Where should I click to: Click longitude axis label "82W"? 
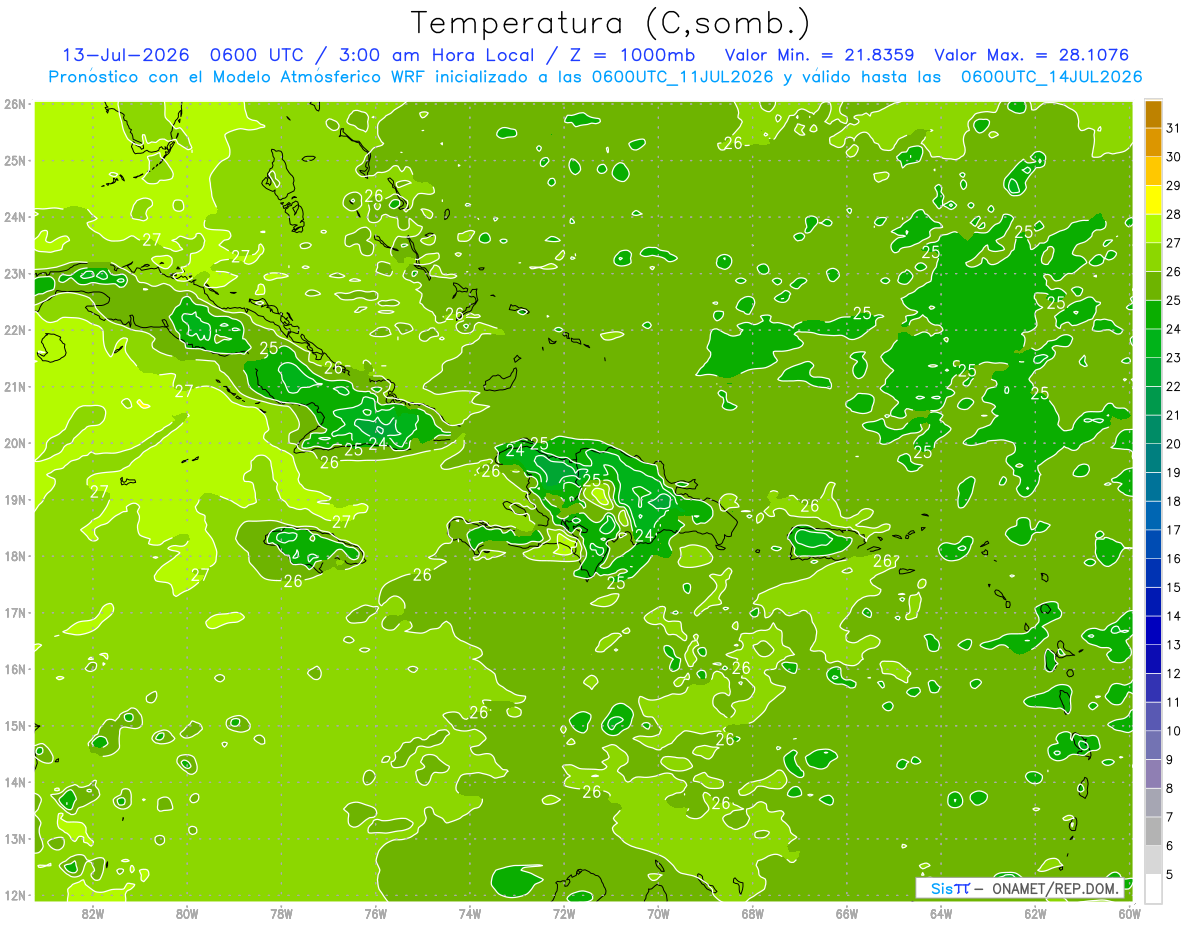(93, 912)
